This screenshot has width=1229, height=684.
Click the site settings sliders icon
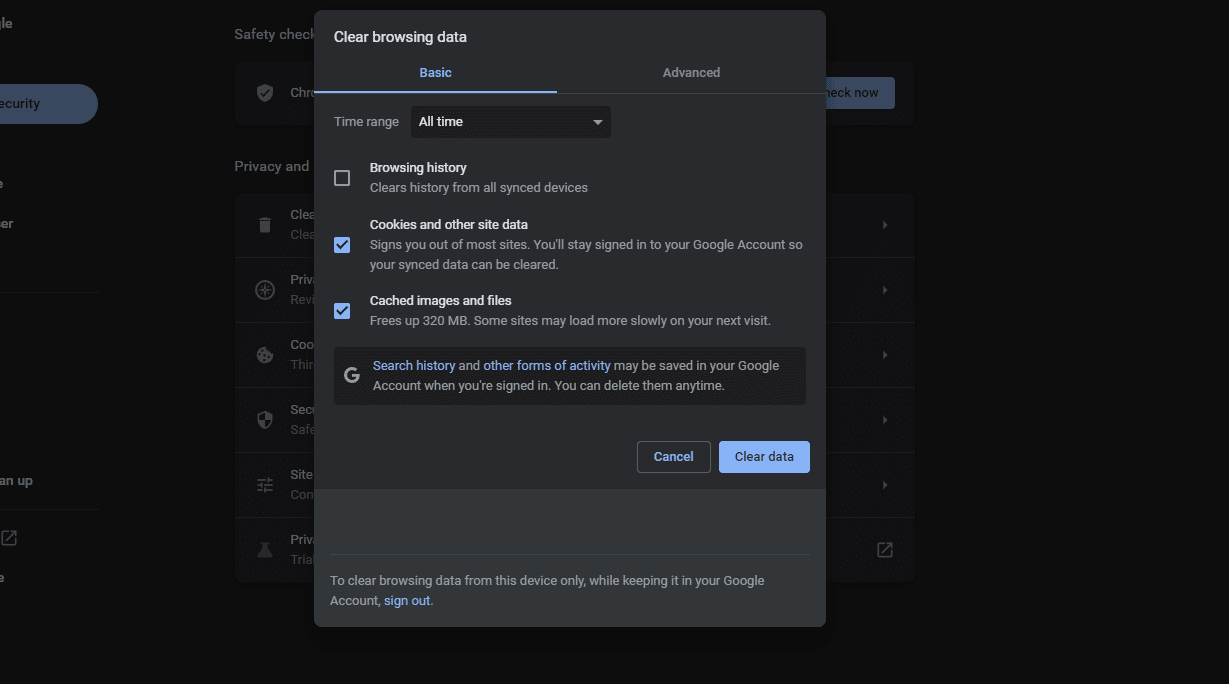click(x=265, y=485)
